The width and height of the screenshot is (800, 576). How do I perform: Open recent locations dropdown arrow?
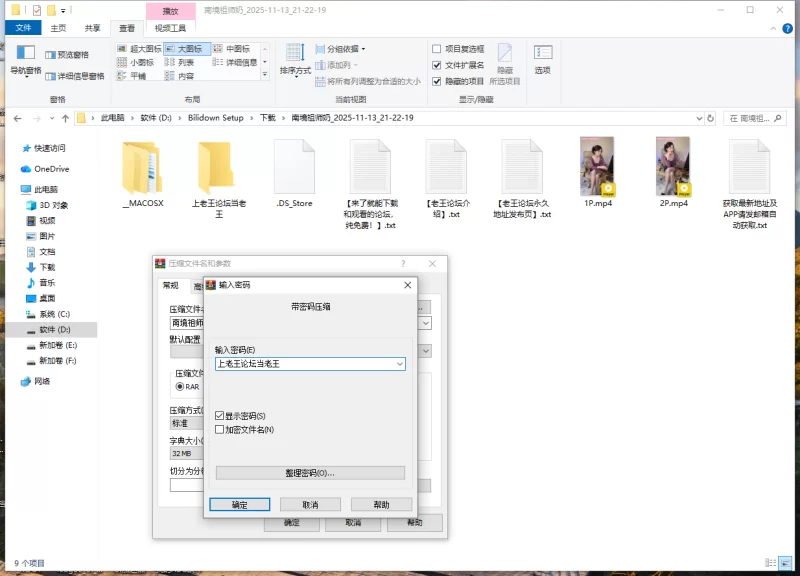pos(52,118)
